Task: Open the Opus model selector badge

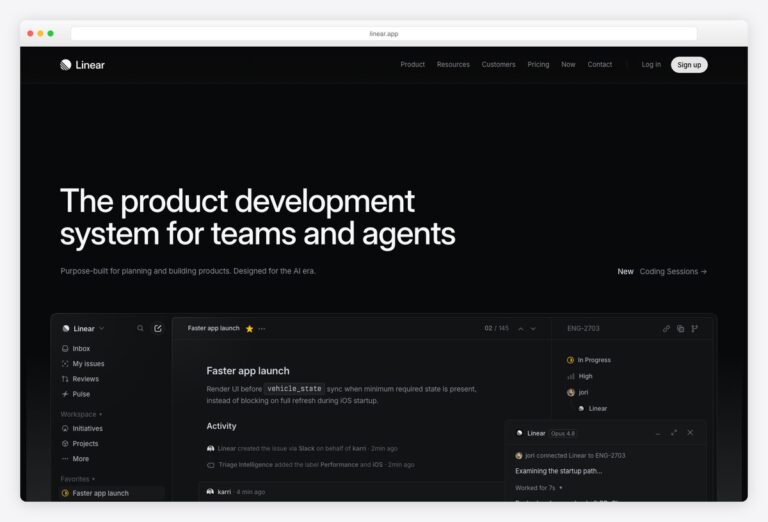Action: pyautogui.click(x=563, y=433)
